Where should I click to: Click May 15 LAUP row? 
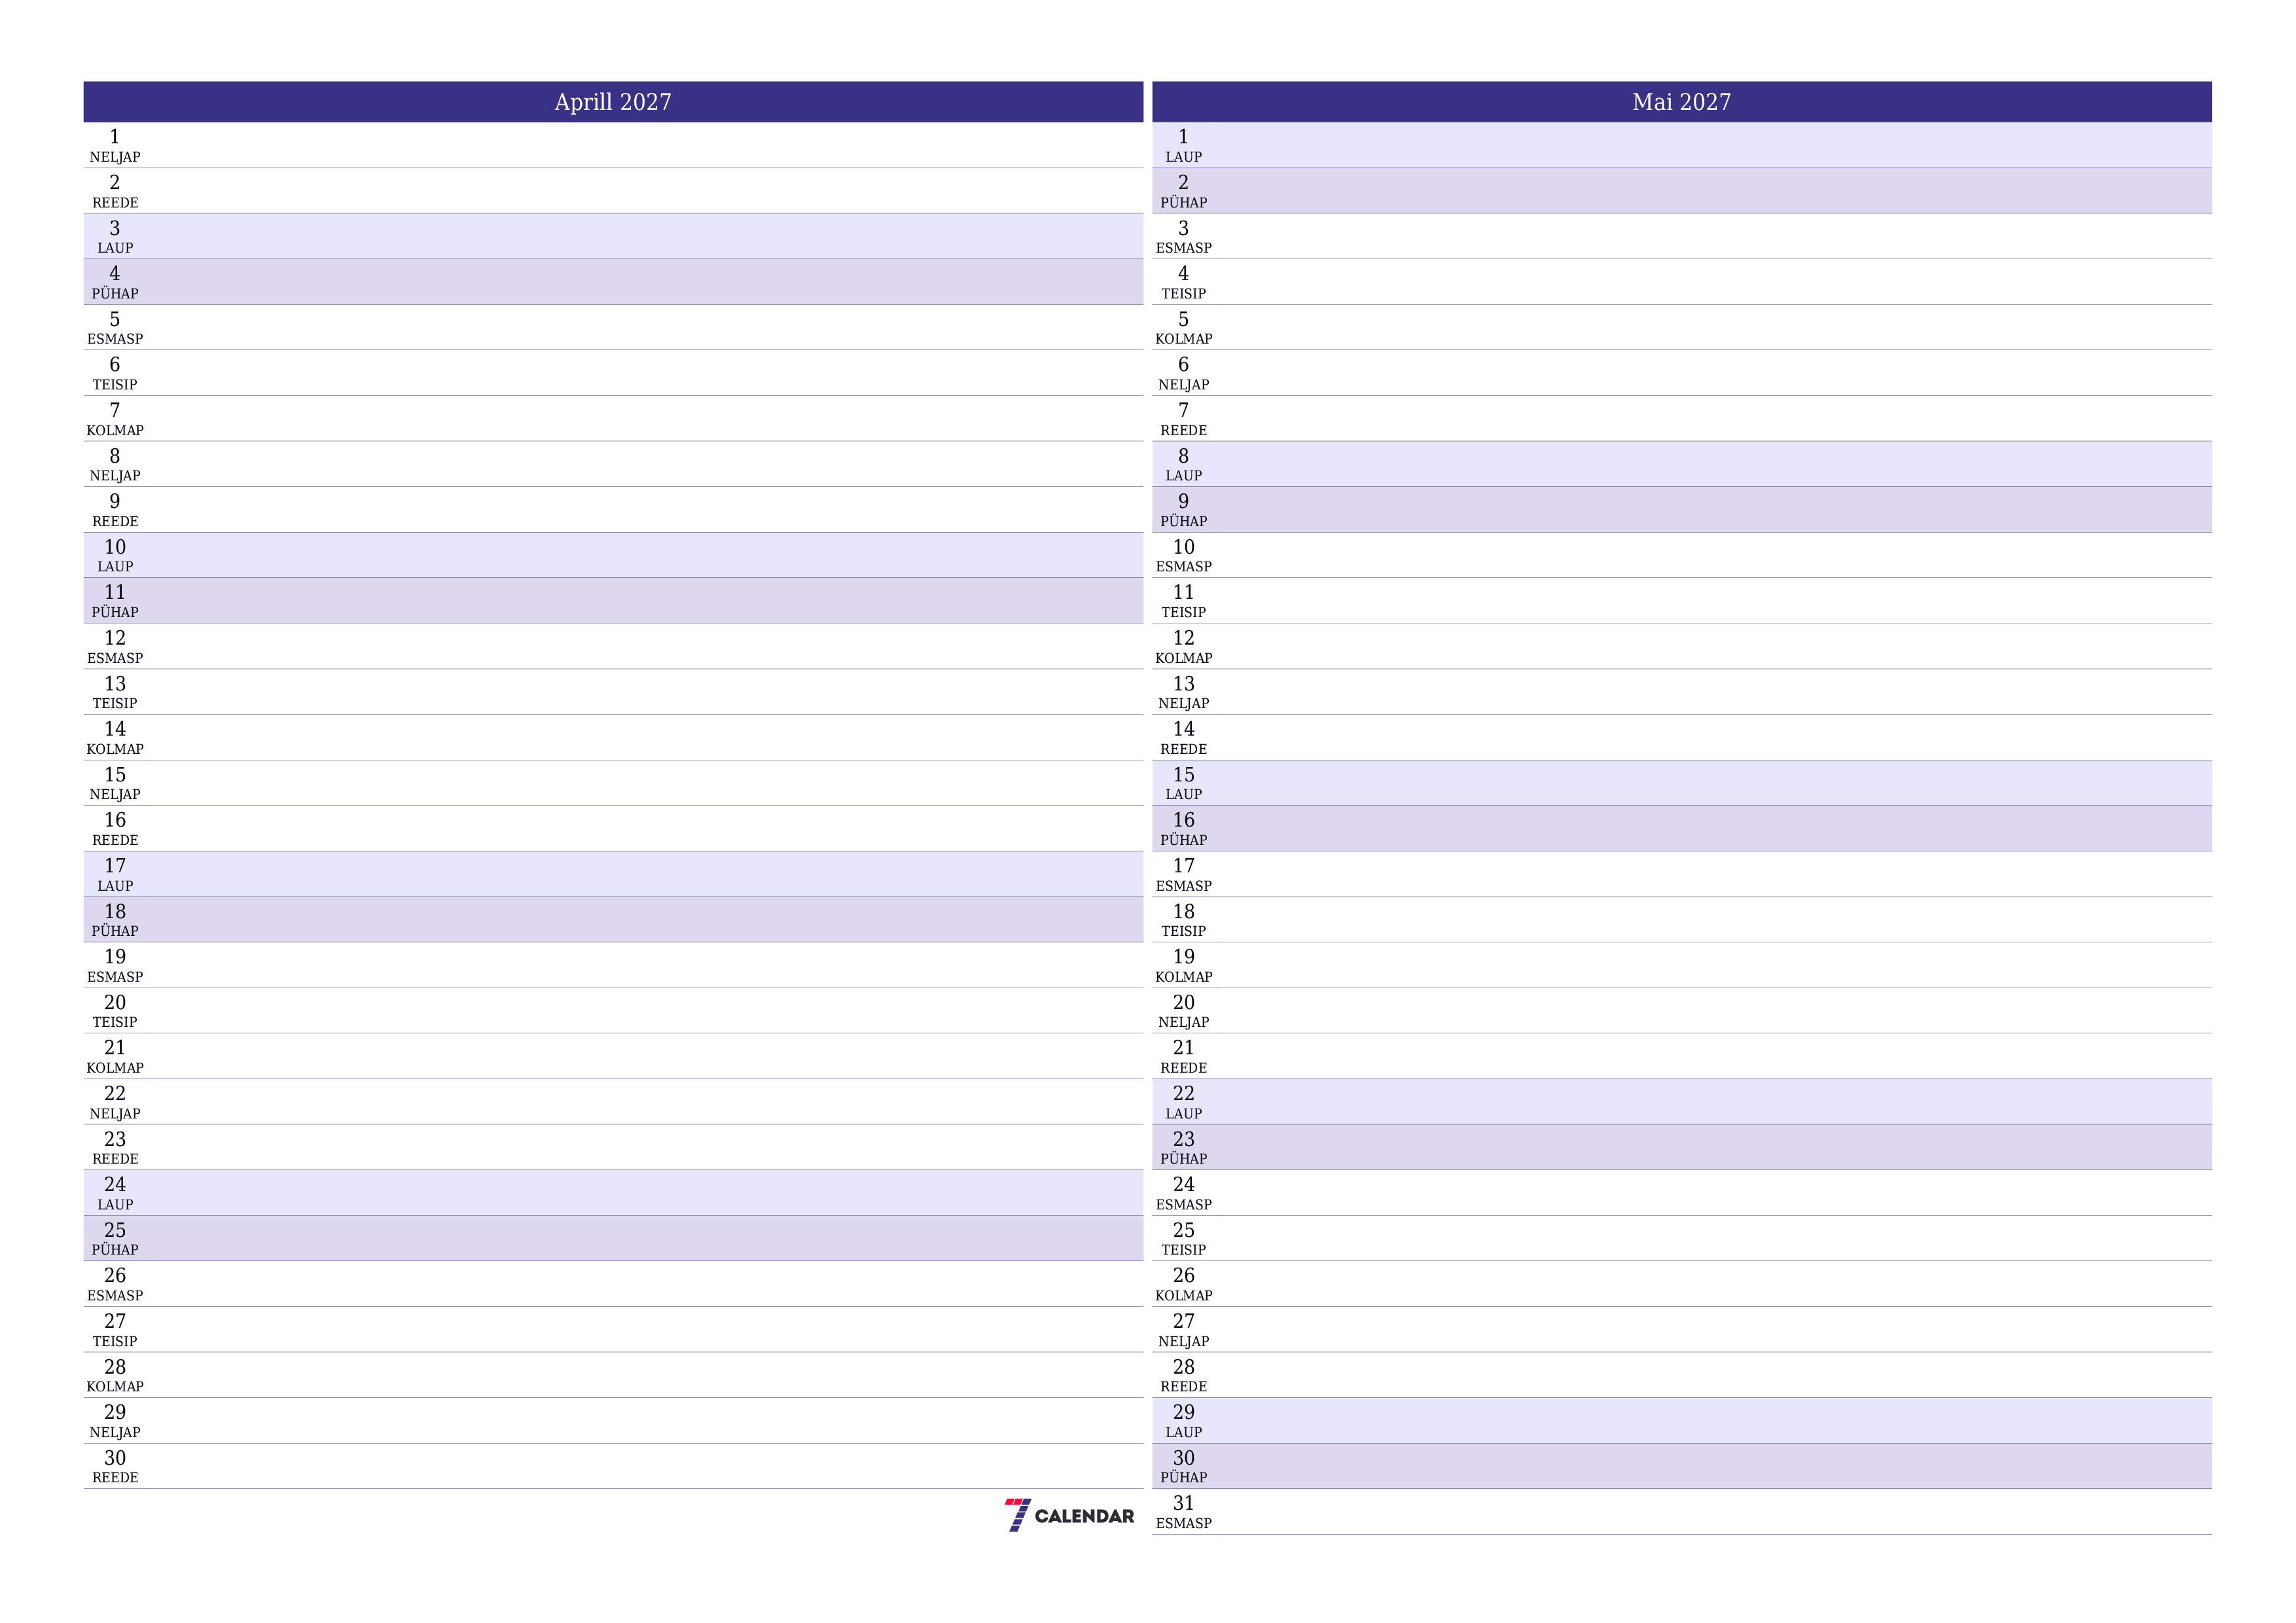click(1682, 782)
